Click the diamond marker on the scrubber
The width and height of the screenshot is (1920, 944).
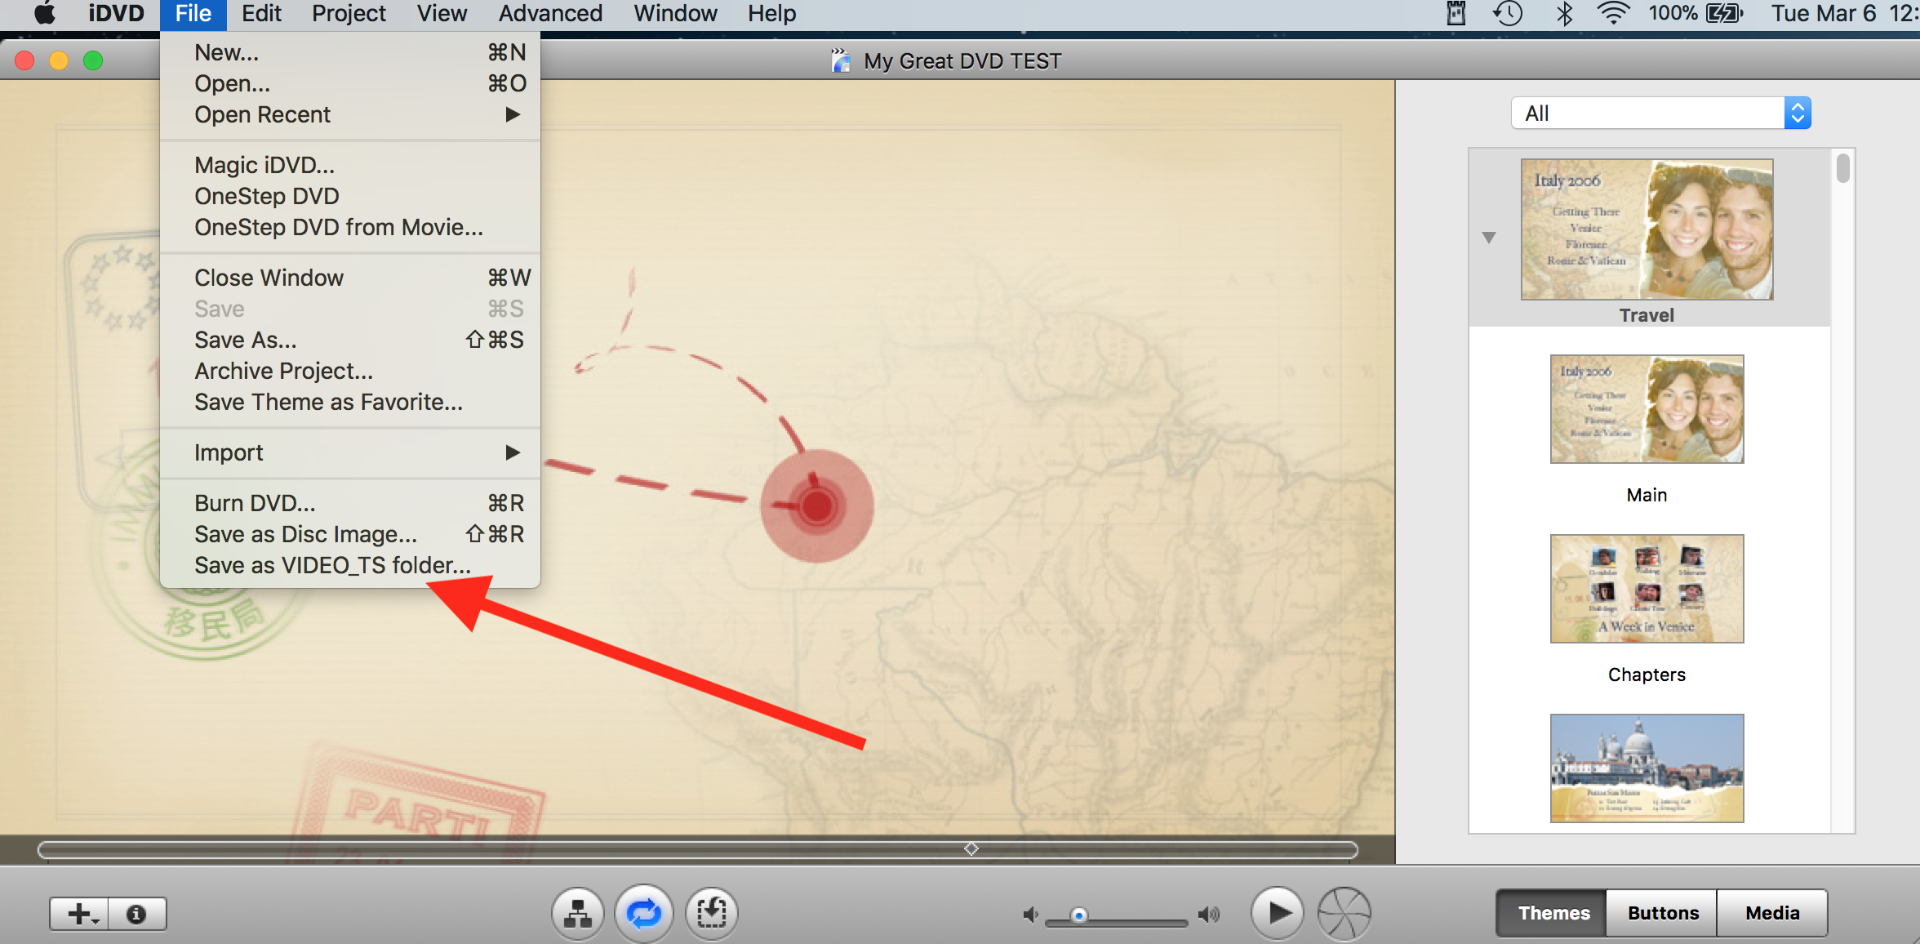click(x=971, y=849)
